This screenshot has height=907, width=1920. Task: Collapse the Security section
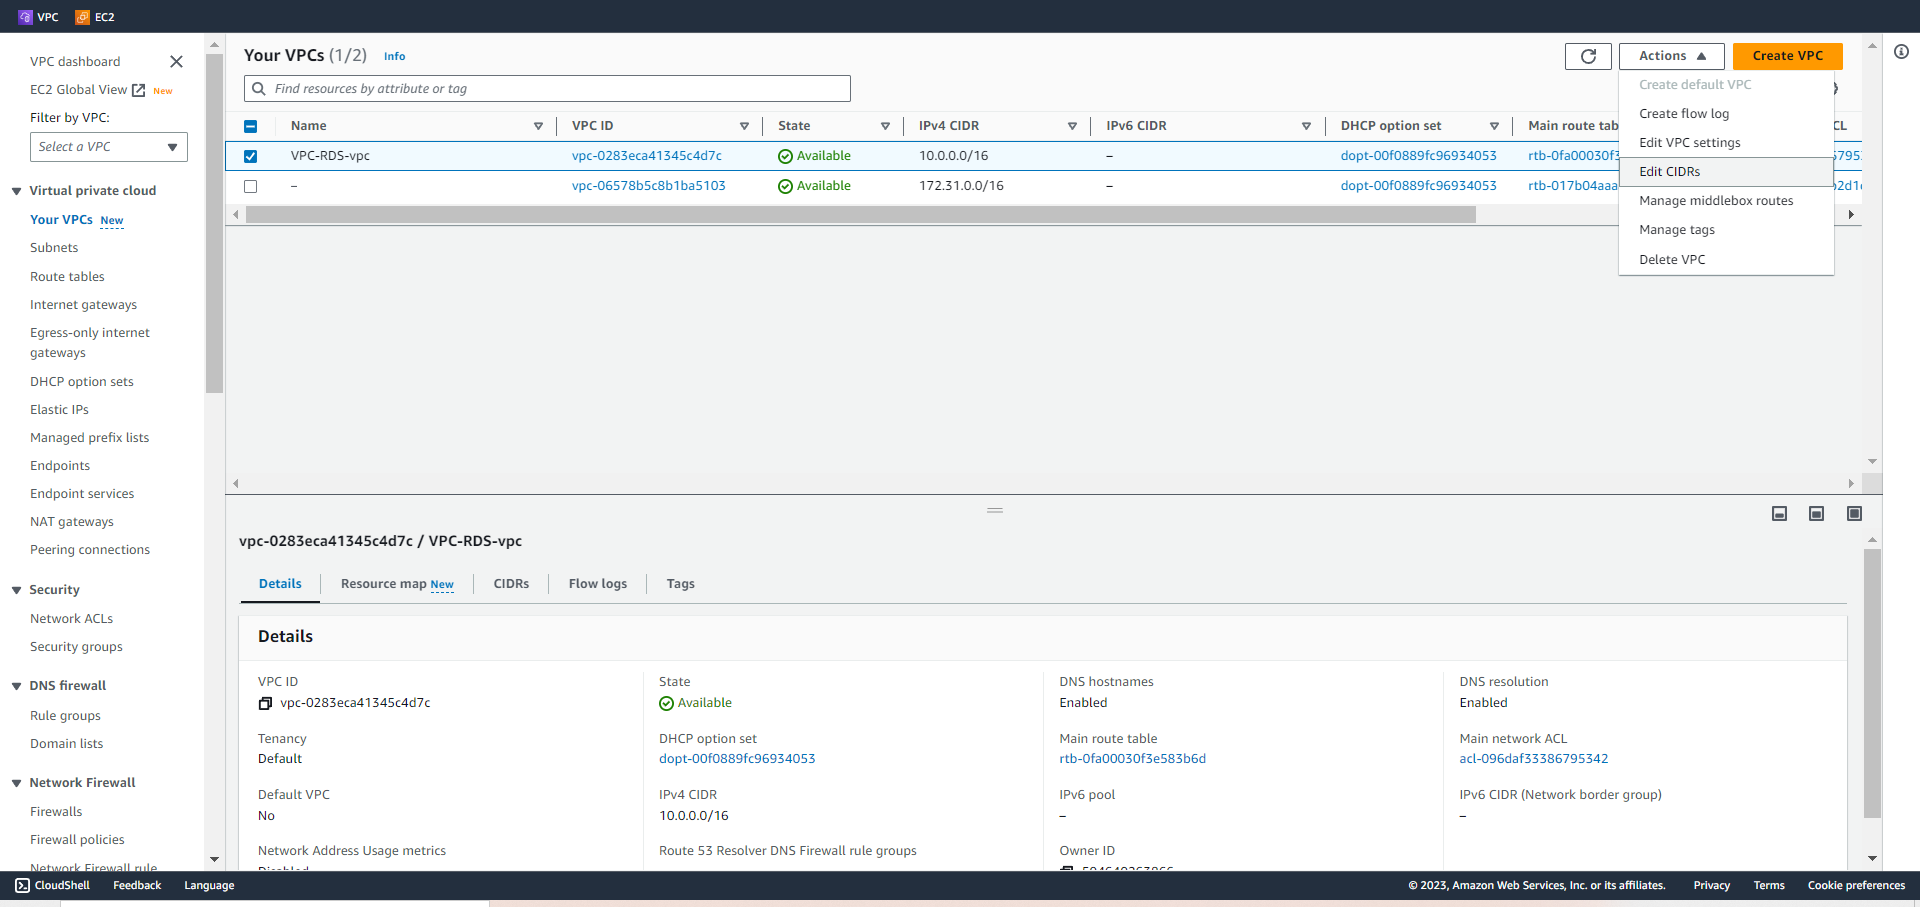point(16,590)
